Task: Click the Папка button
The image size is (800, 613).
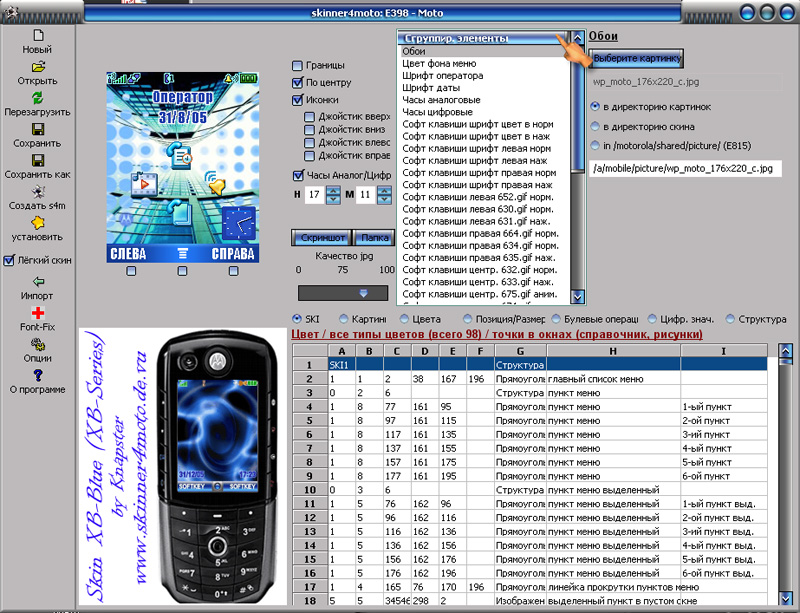Action: [x=374, y=237]
